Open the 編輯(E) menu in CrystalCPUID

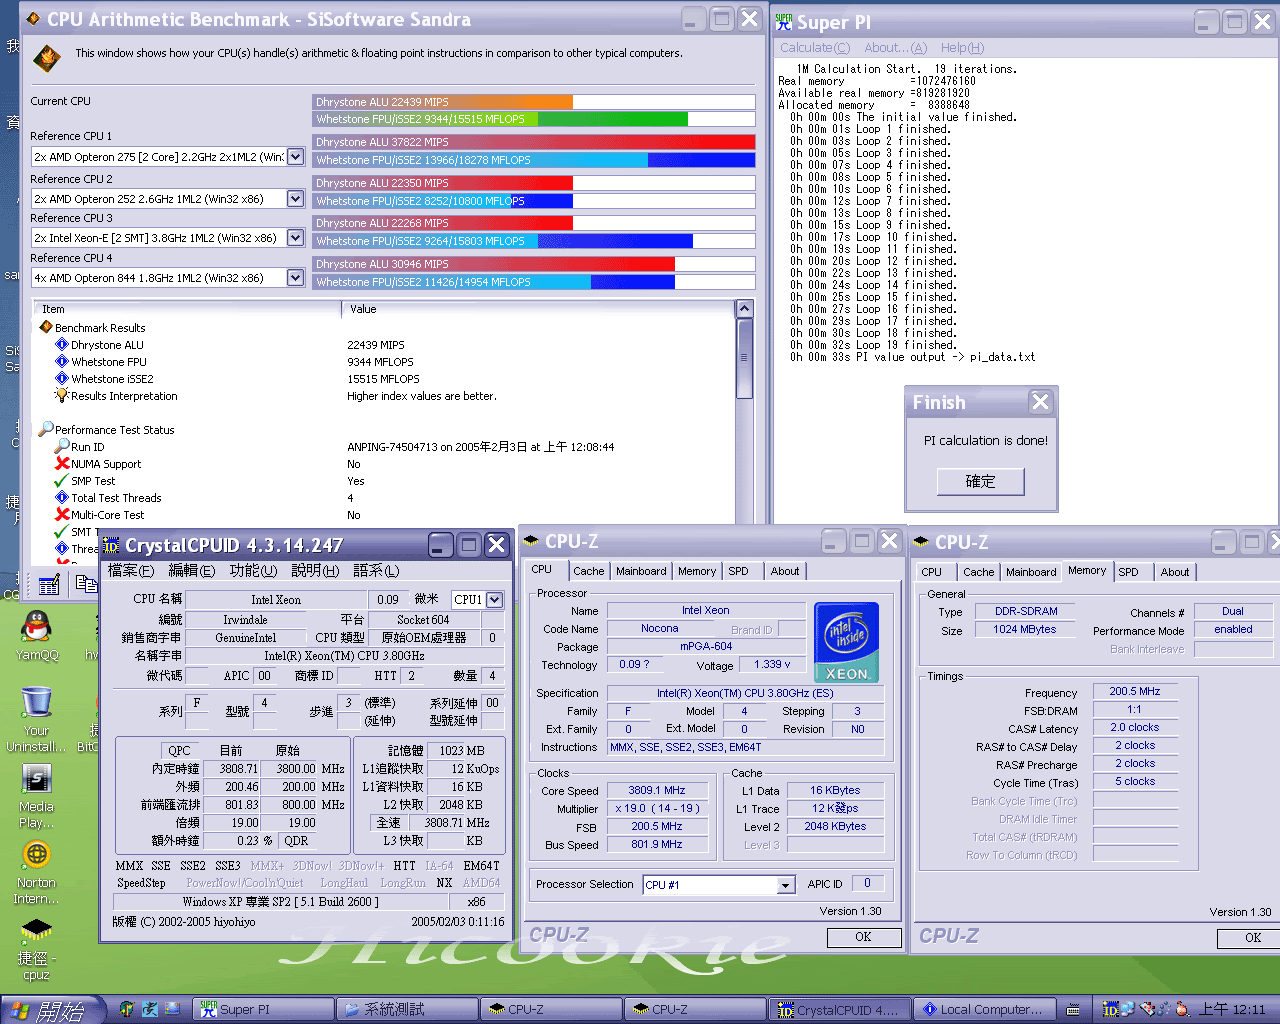[x=192, y=570]
